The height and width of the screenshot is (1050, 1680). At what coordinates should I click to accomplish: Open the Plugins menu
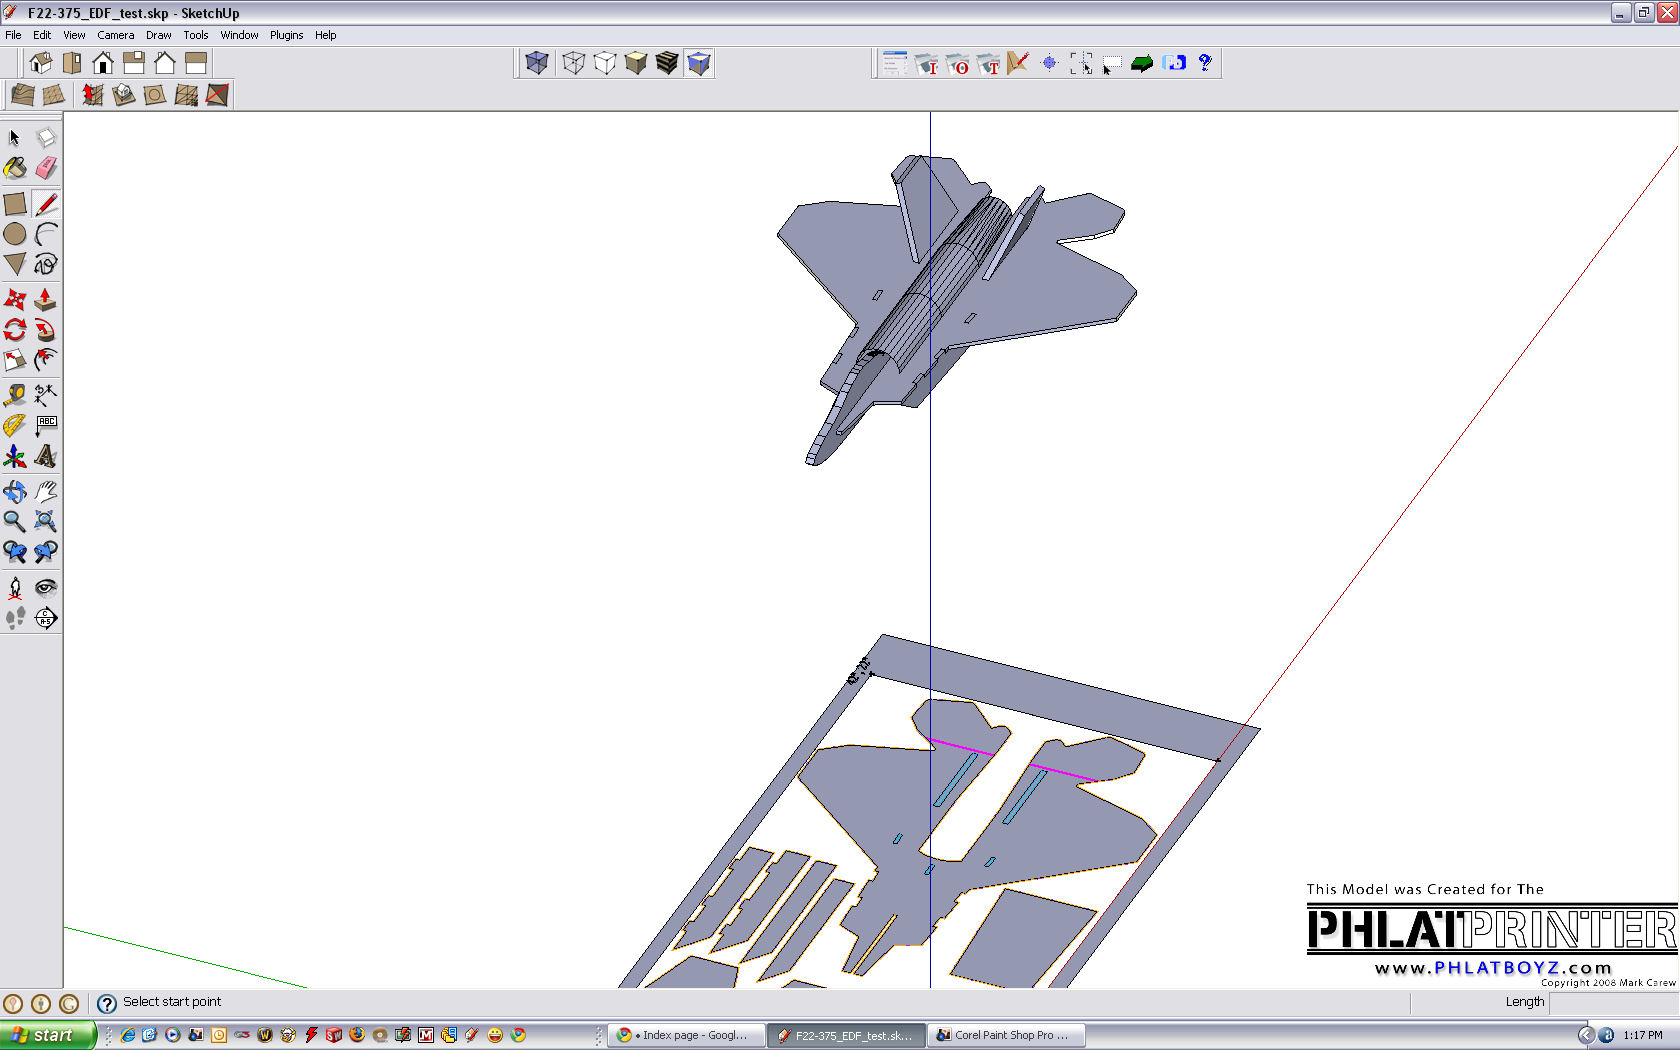[x=286, y=35]
